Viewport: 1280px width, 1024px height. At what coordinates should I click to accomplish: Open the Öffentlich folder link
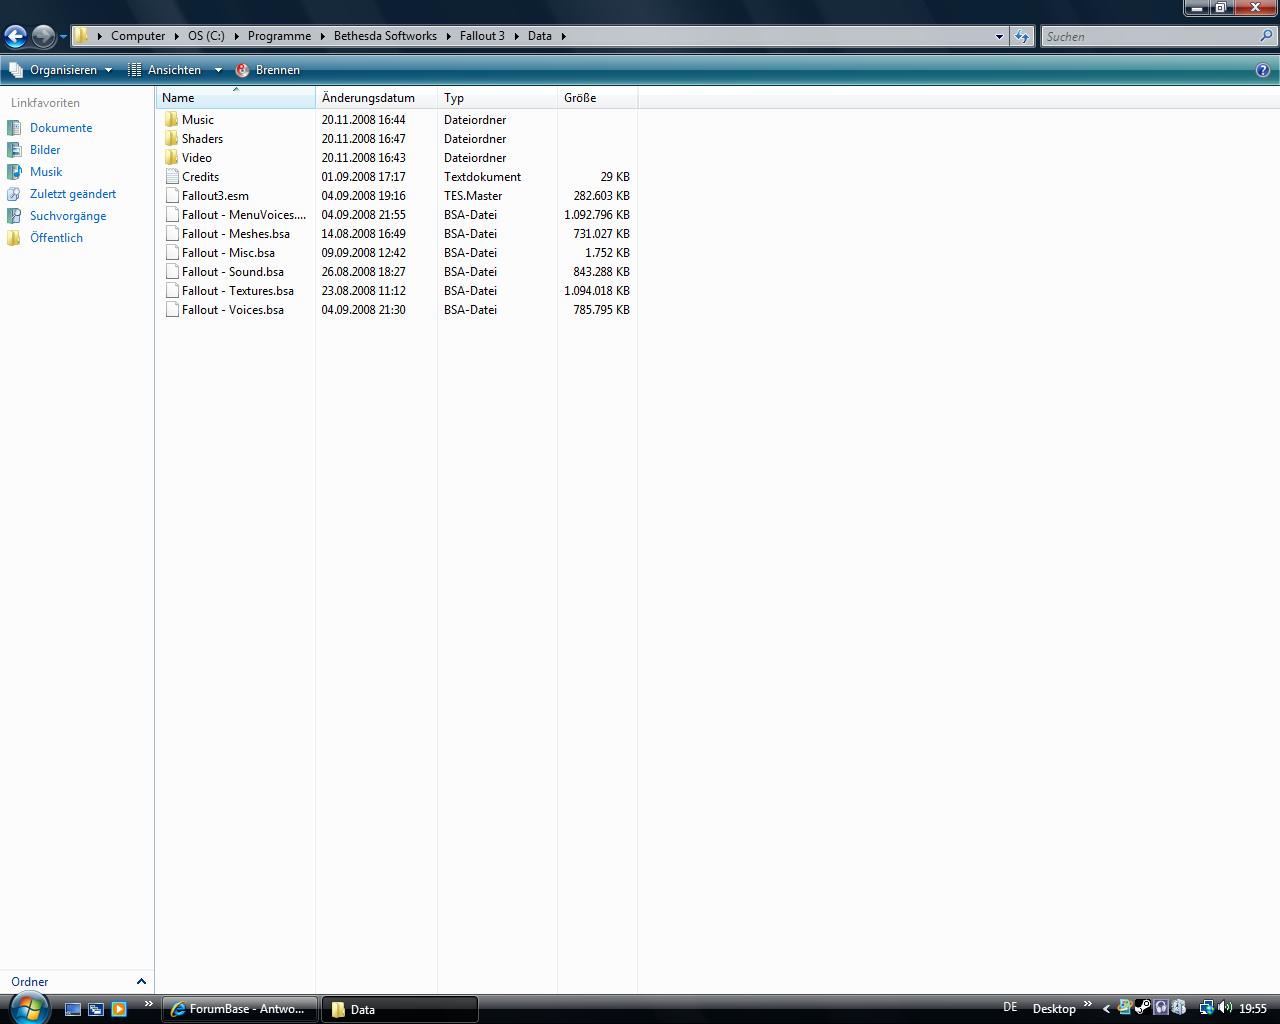(x=56, y=238)
